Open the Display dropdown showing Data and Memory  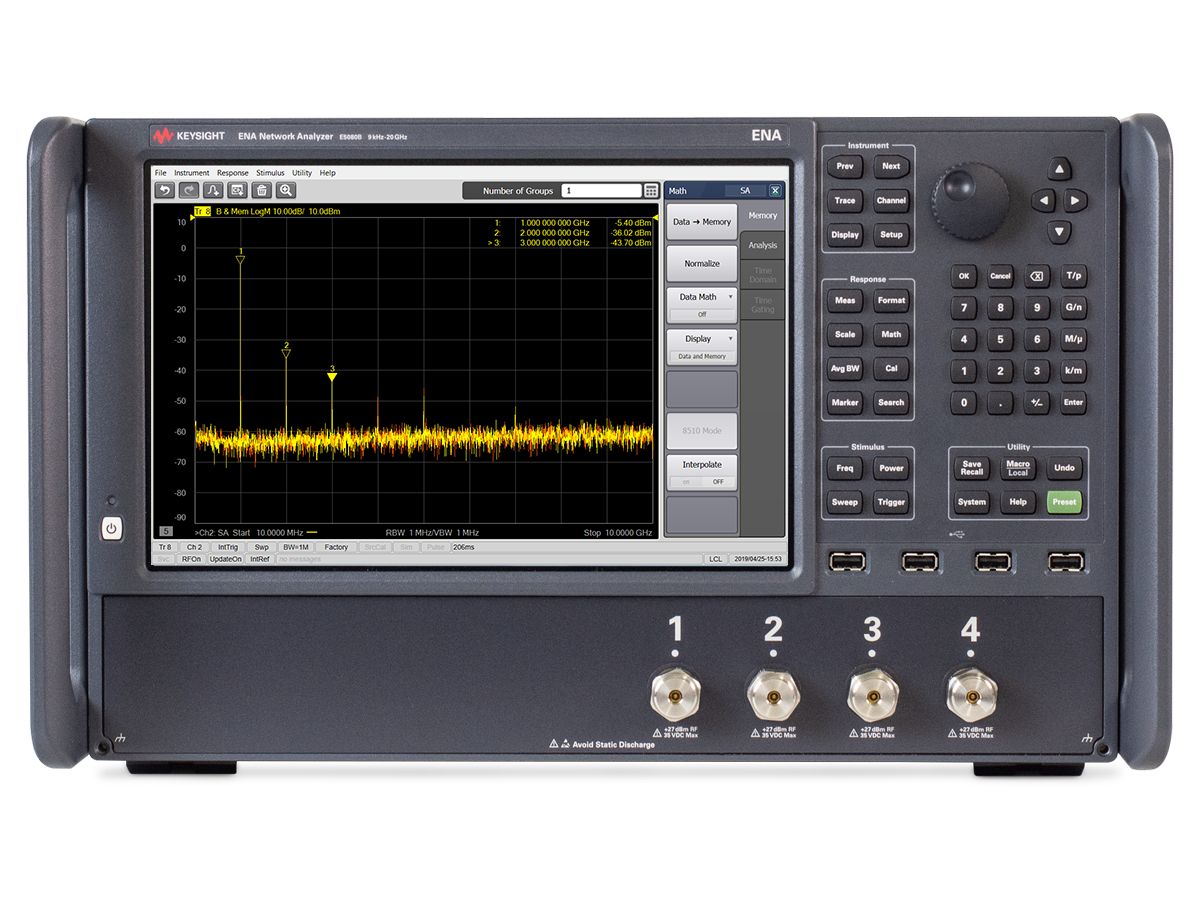coord(701,339)
